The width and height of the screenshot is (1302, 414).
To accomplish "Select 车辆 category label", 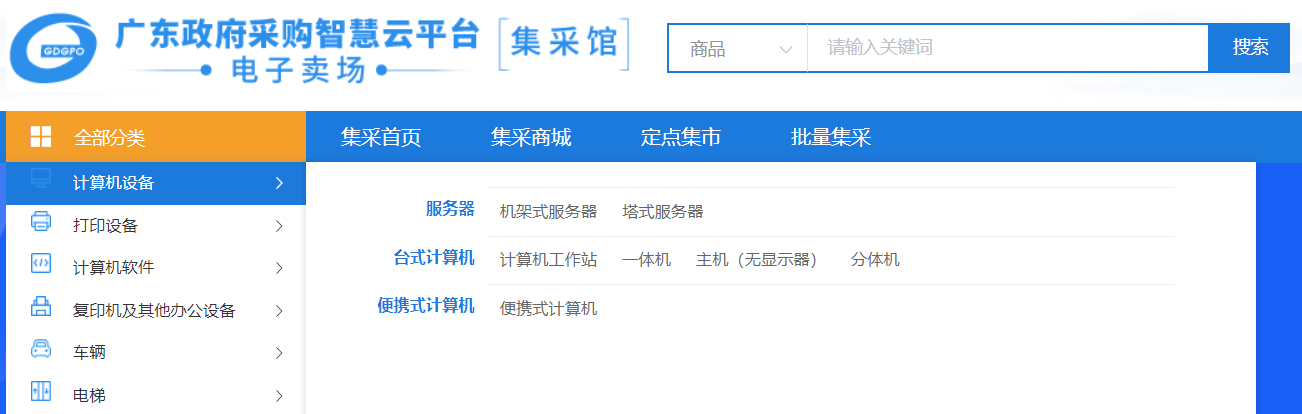I will (89, 353).
